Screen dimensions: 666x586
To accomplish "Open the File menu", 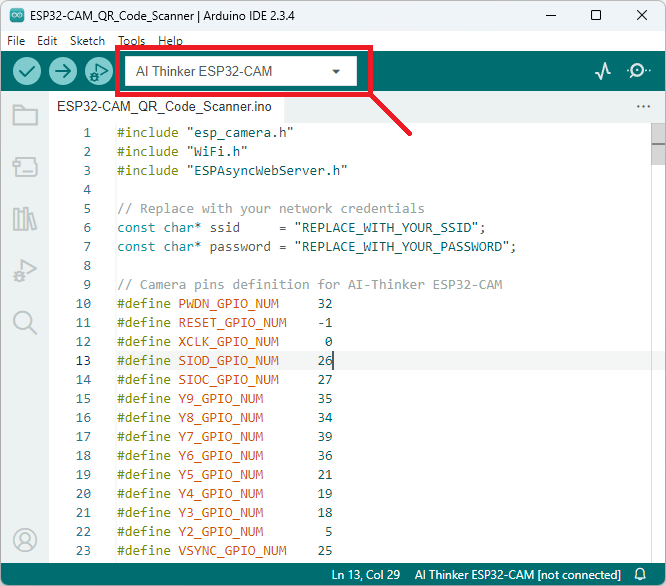I will click(x=16, y=41).
